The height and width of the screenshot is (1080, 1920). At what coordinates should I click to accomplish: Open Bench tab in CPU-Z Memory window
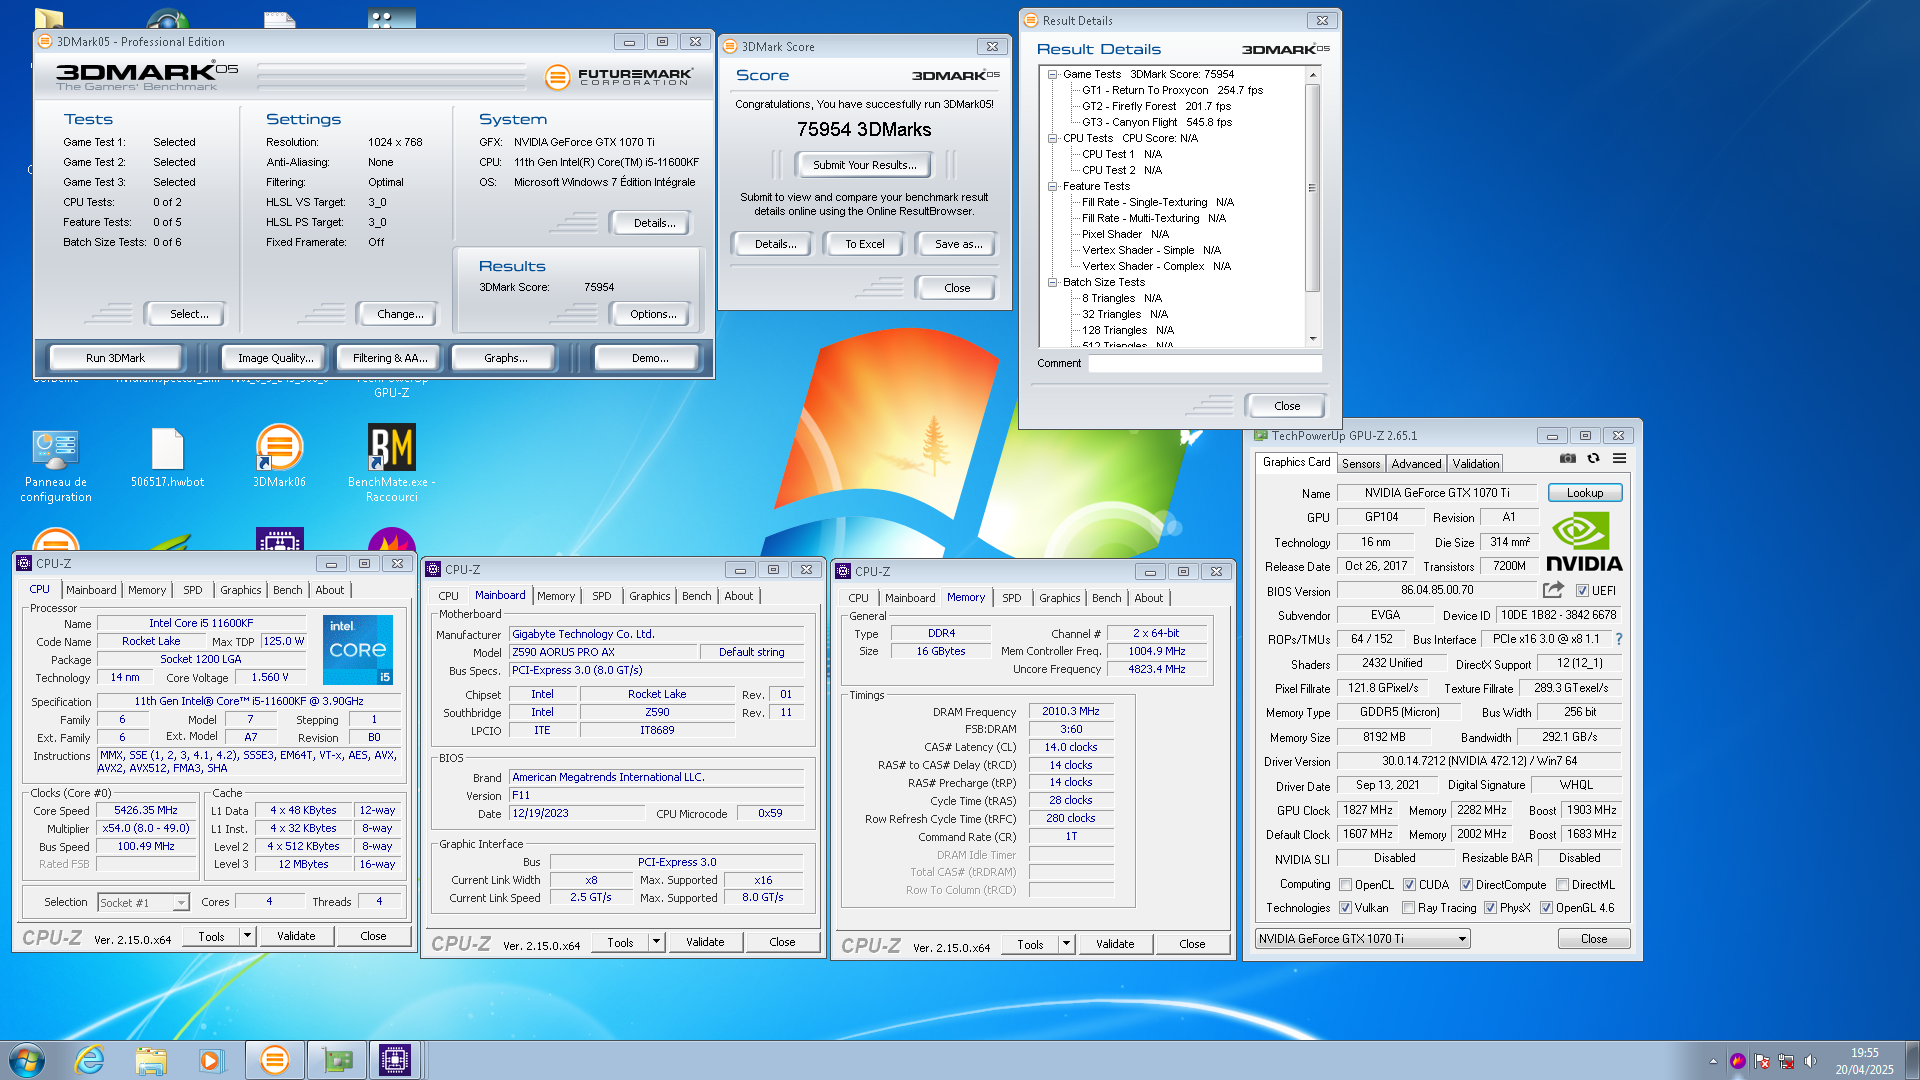(1106, 598)
